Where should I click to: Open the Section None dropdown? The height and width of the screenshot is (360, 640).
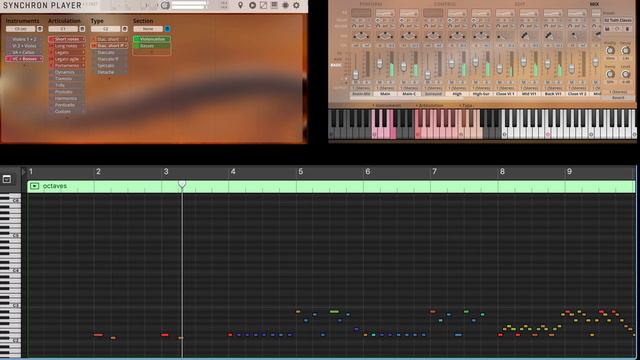[x=148, y=29]
